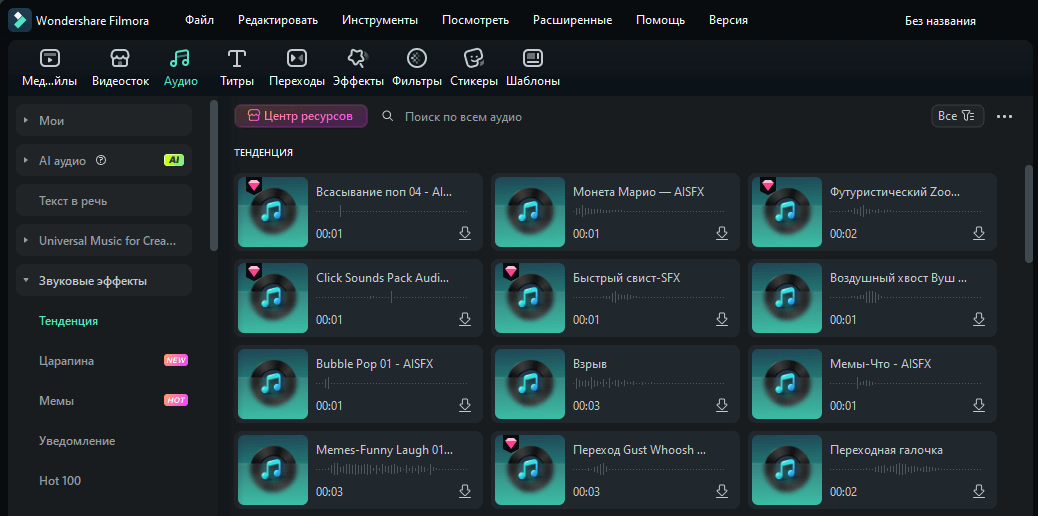Download the Мемы-Что - AISFX sound
Viewport: 1038px width, 516px height.
(x=978, y=405)
